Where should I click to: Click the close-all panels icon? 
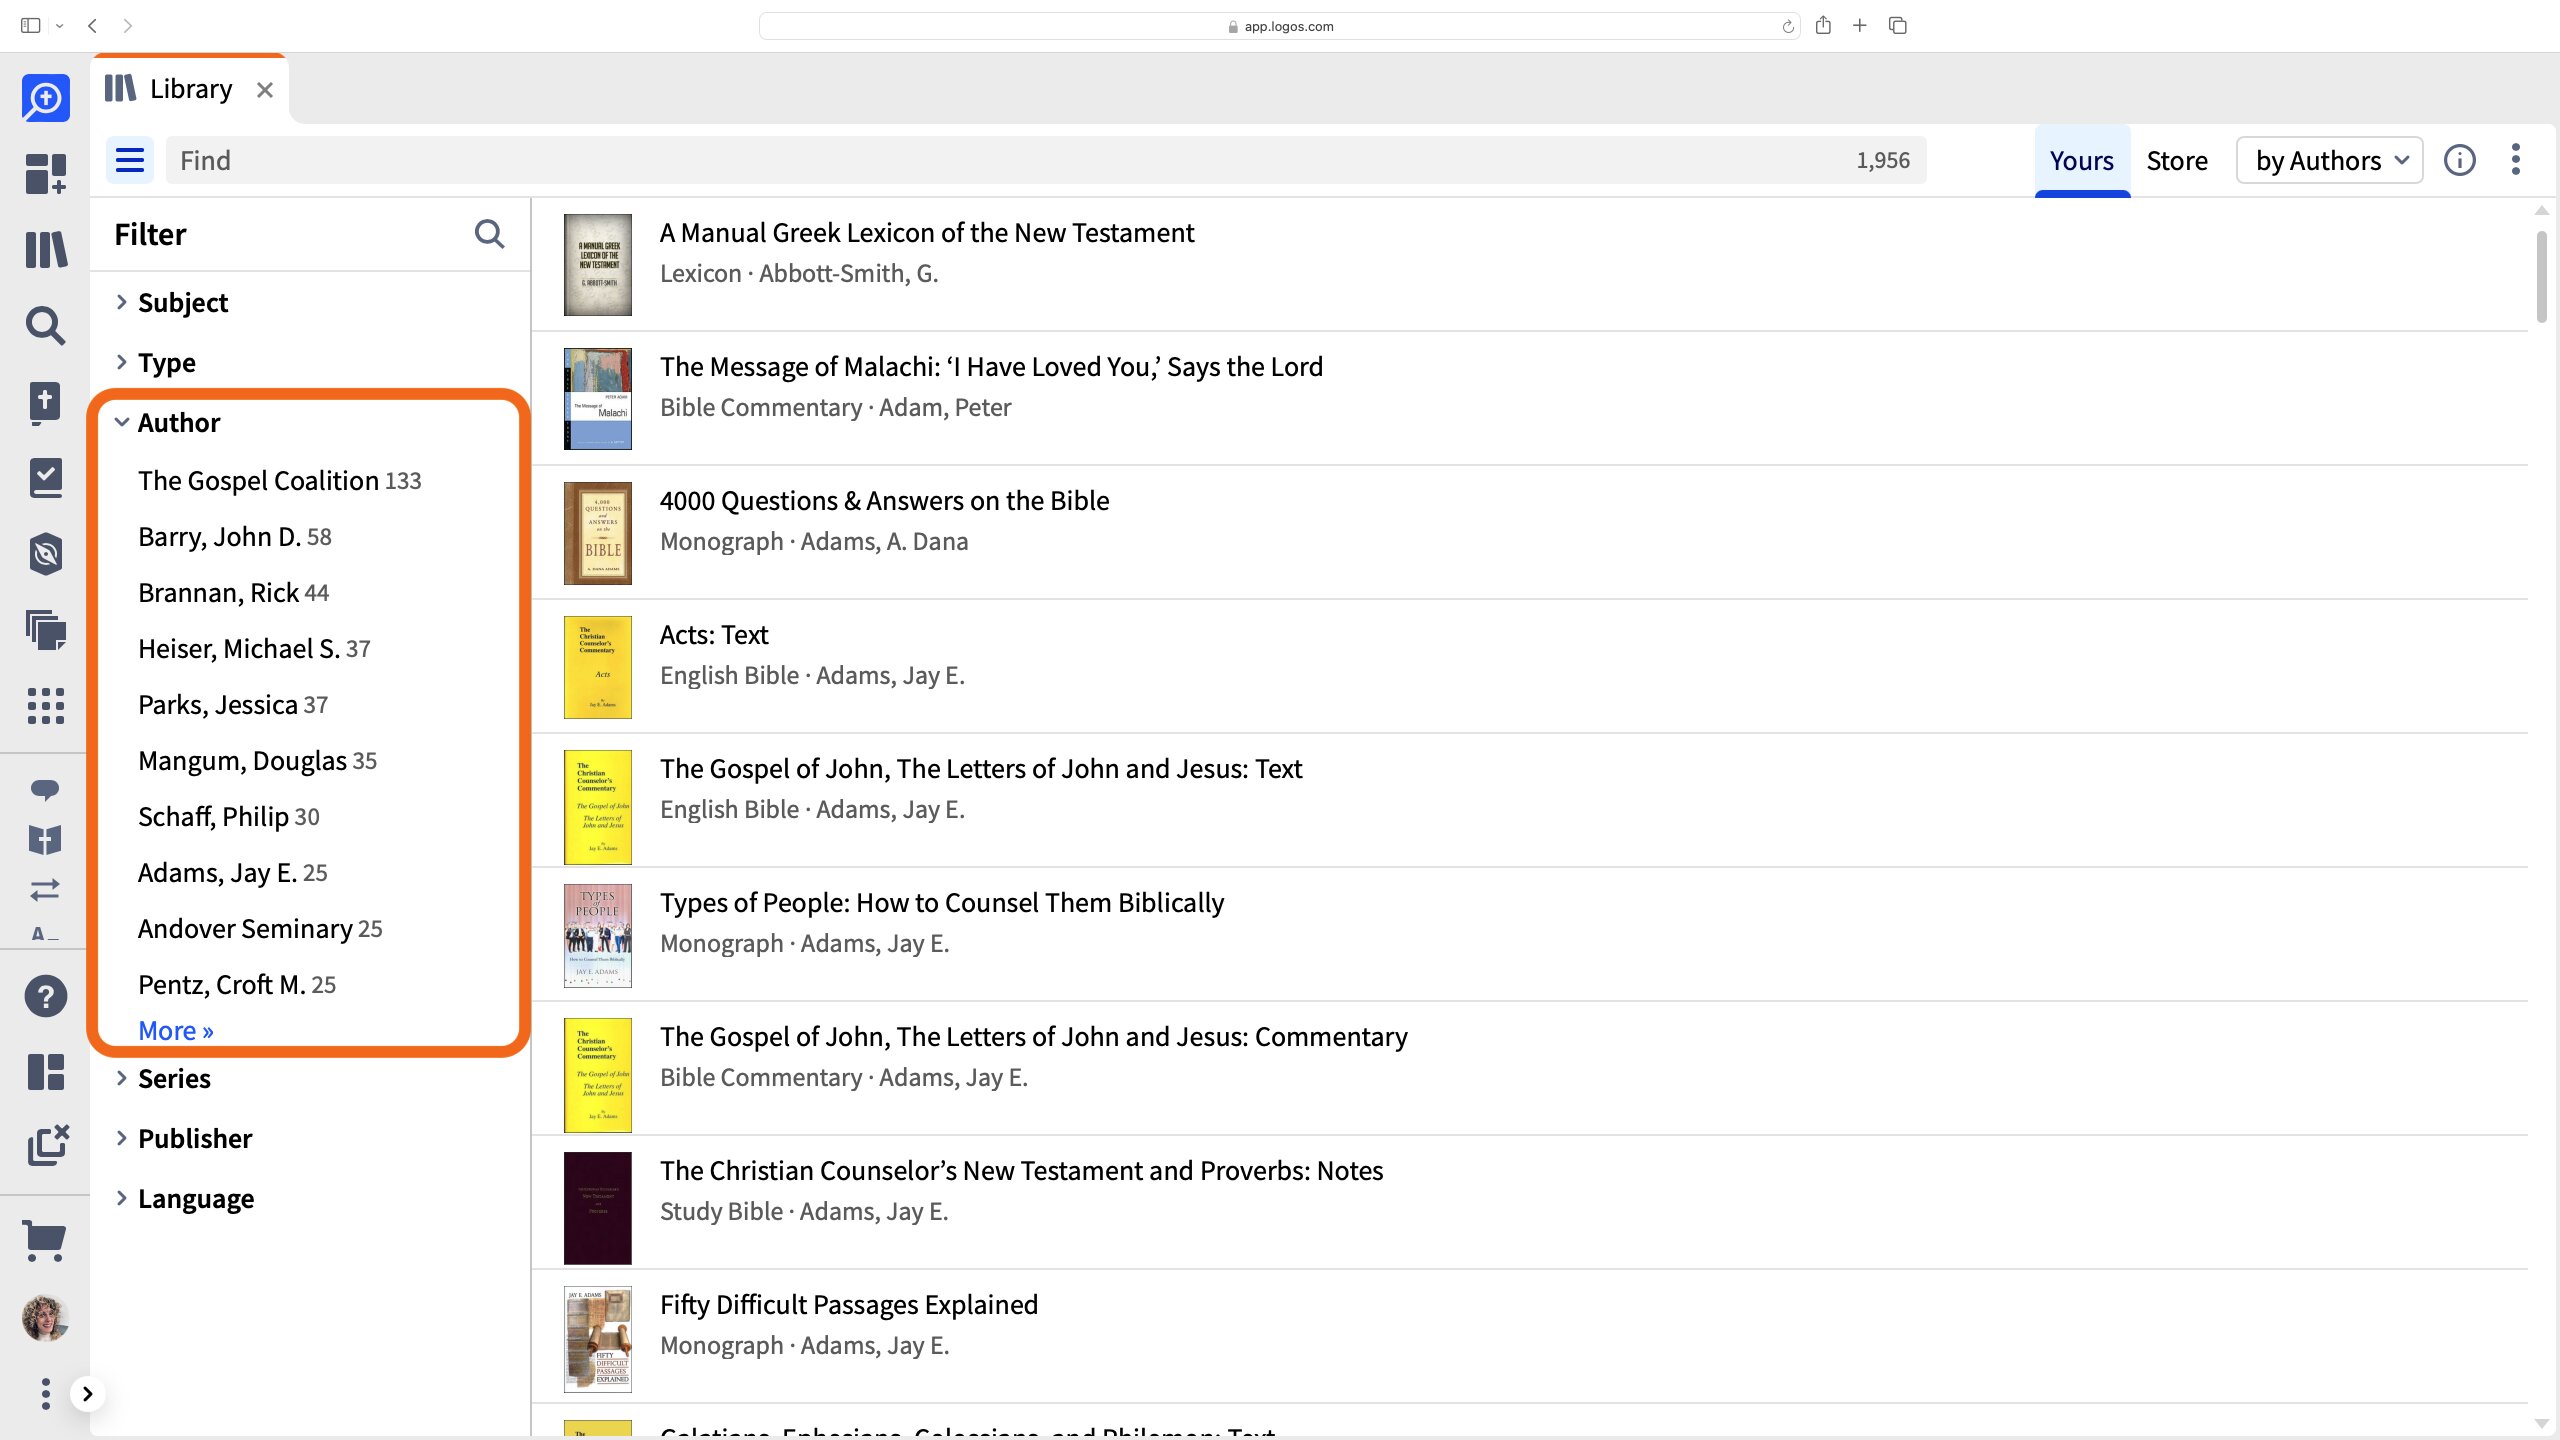[47, 1146]
